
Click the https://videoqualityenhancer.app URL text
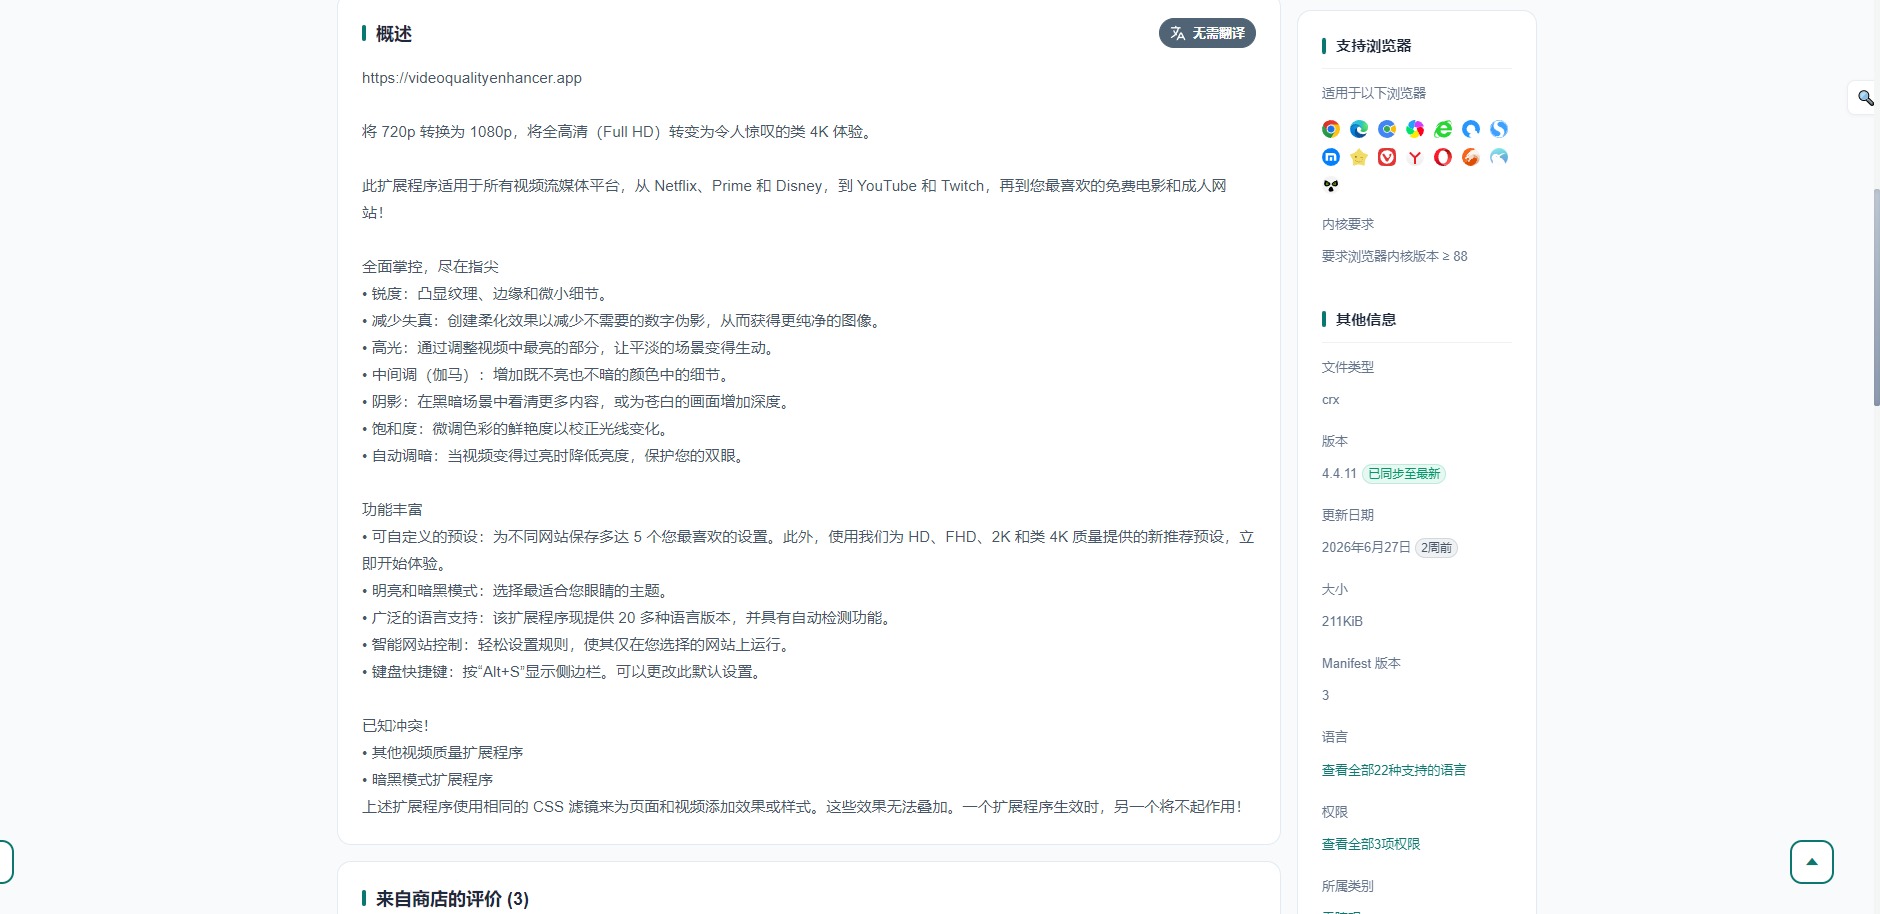click(472, 78)
